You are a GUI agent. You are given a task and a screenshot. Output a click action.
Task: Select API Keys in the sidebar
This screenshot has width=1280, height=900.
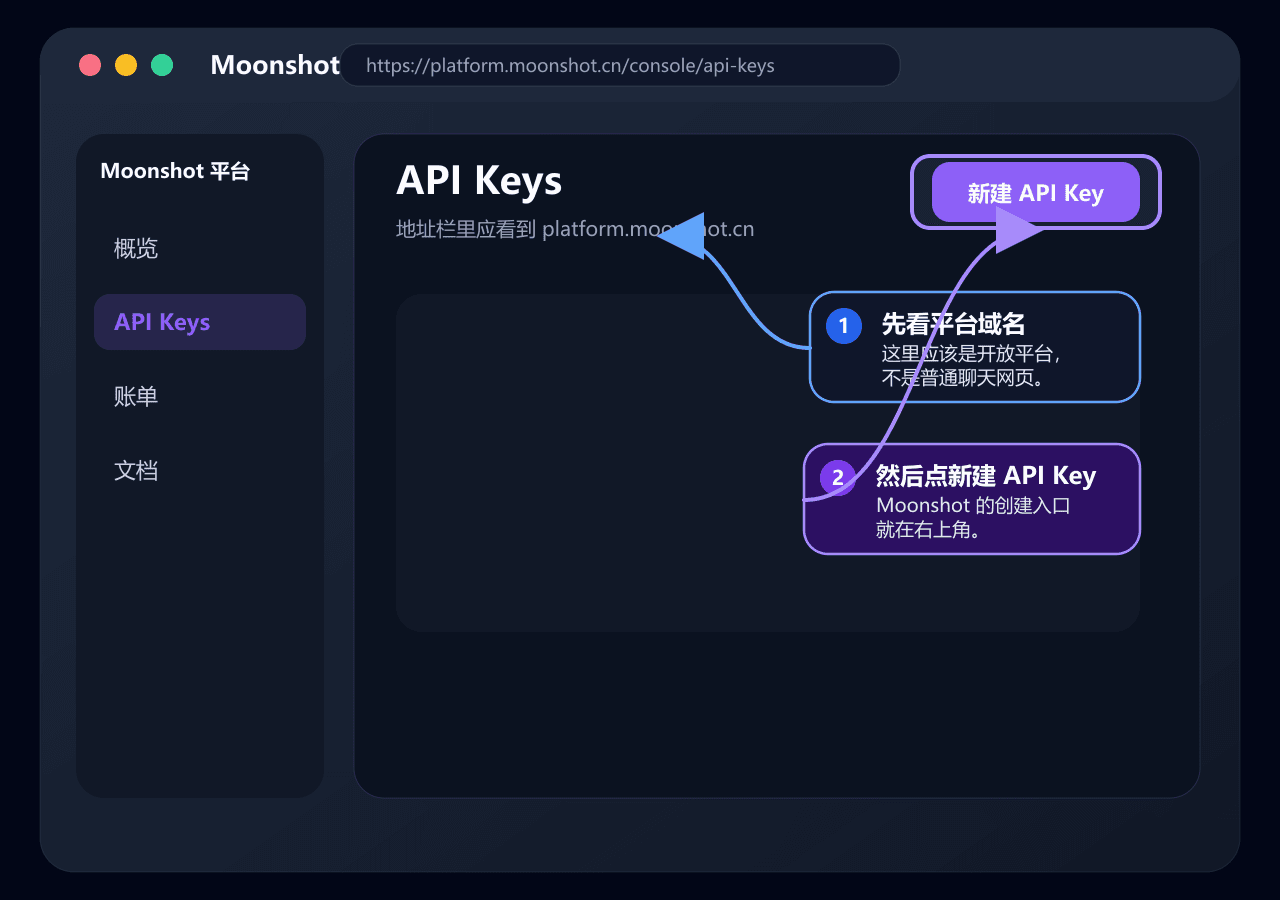200,322
